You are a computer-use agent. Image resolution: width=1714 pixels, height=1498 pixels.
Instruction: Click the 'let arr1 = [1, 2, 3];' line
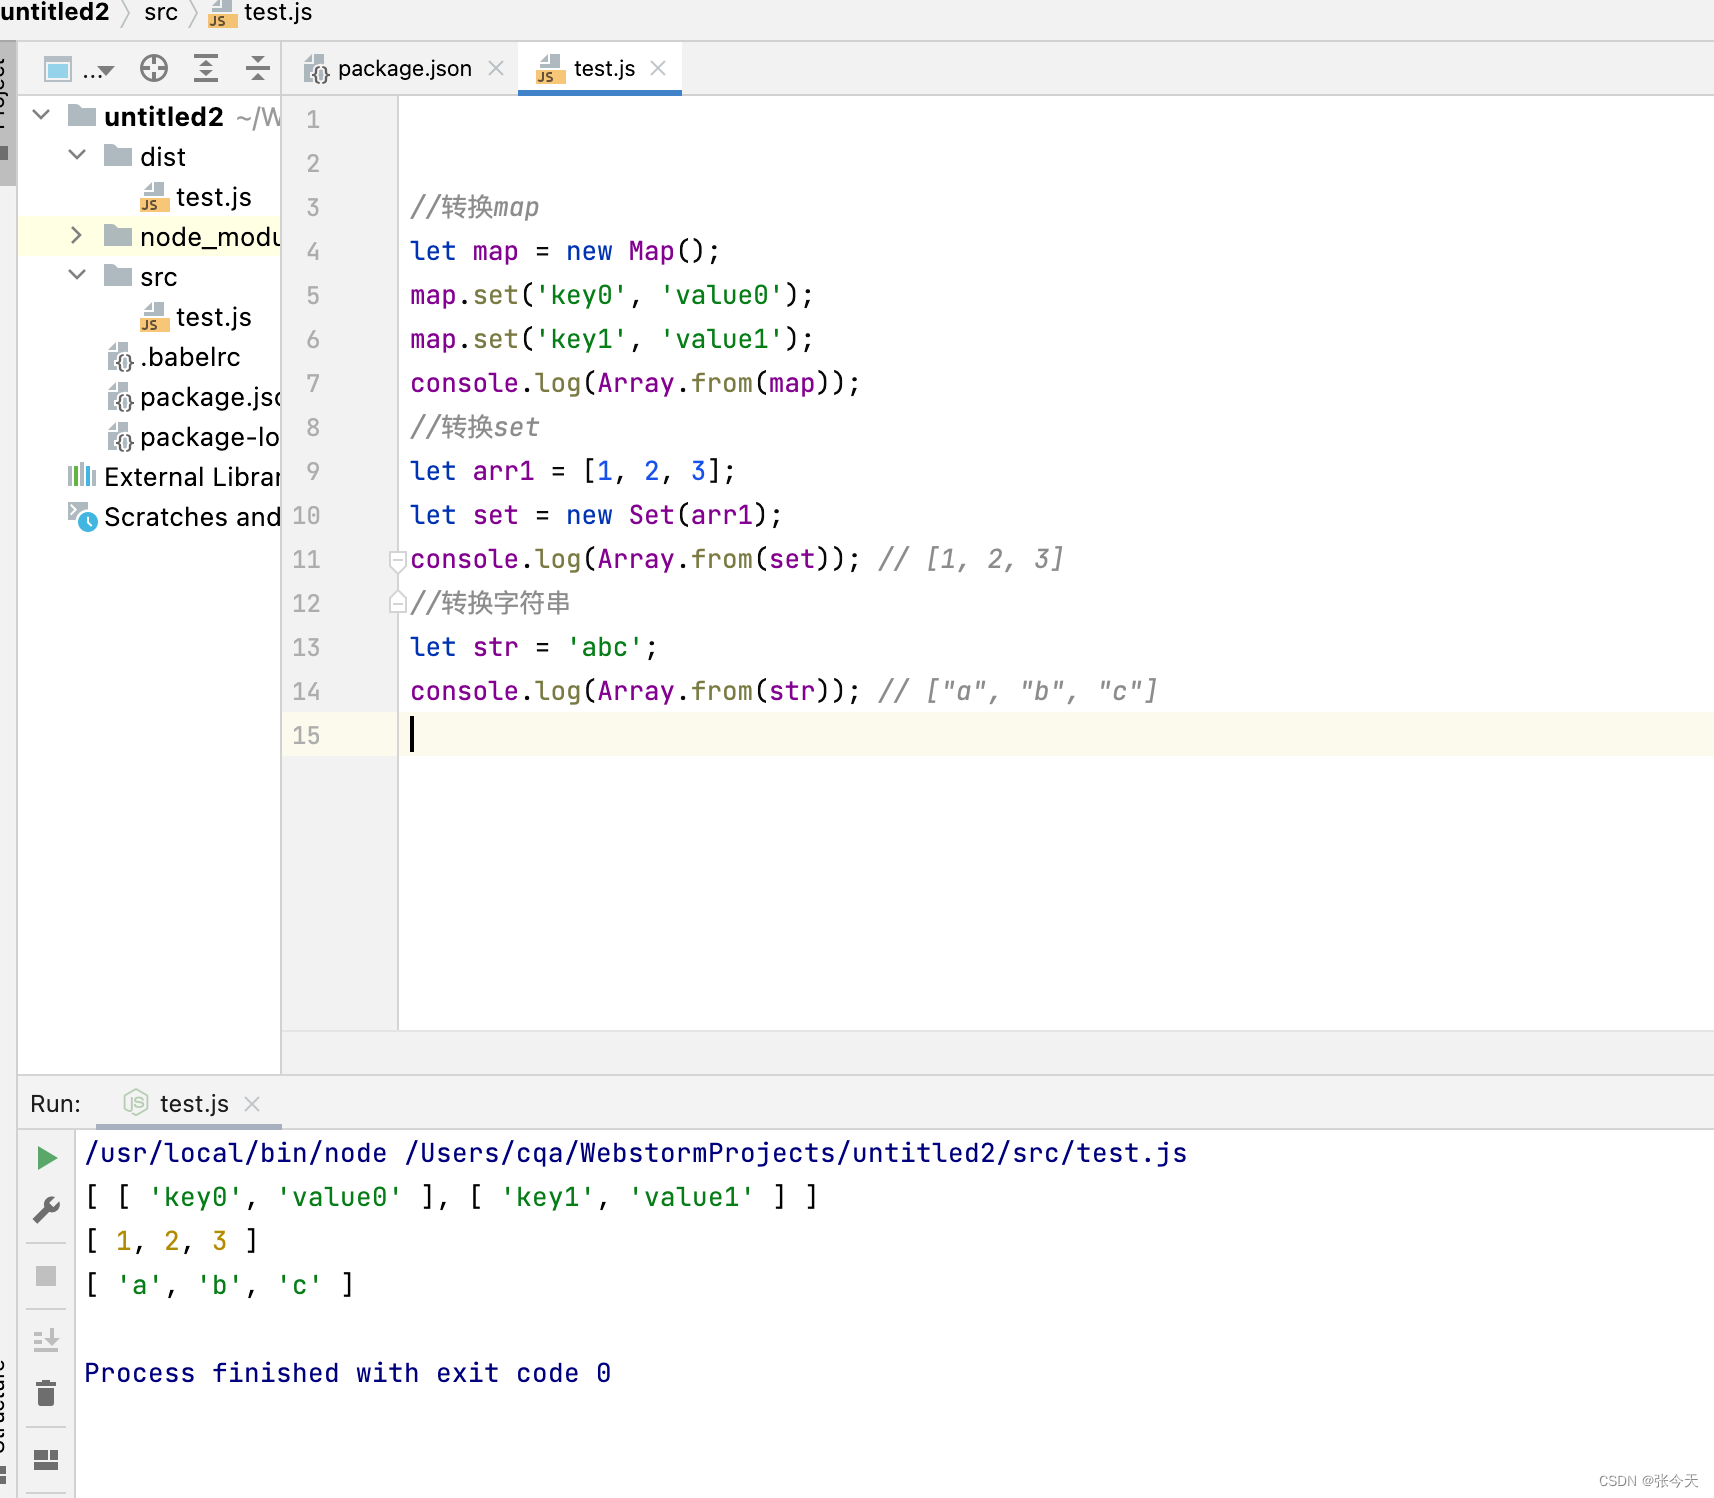click(x=573, y=471)
